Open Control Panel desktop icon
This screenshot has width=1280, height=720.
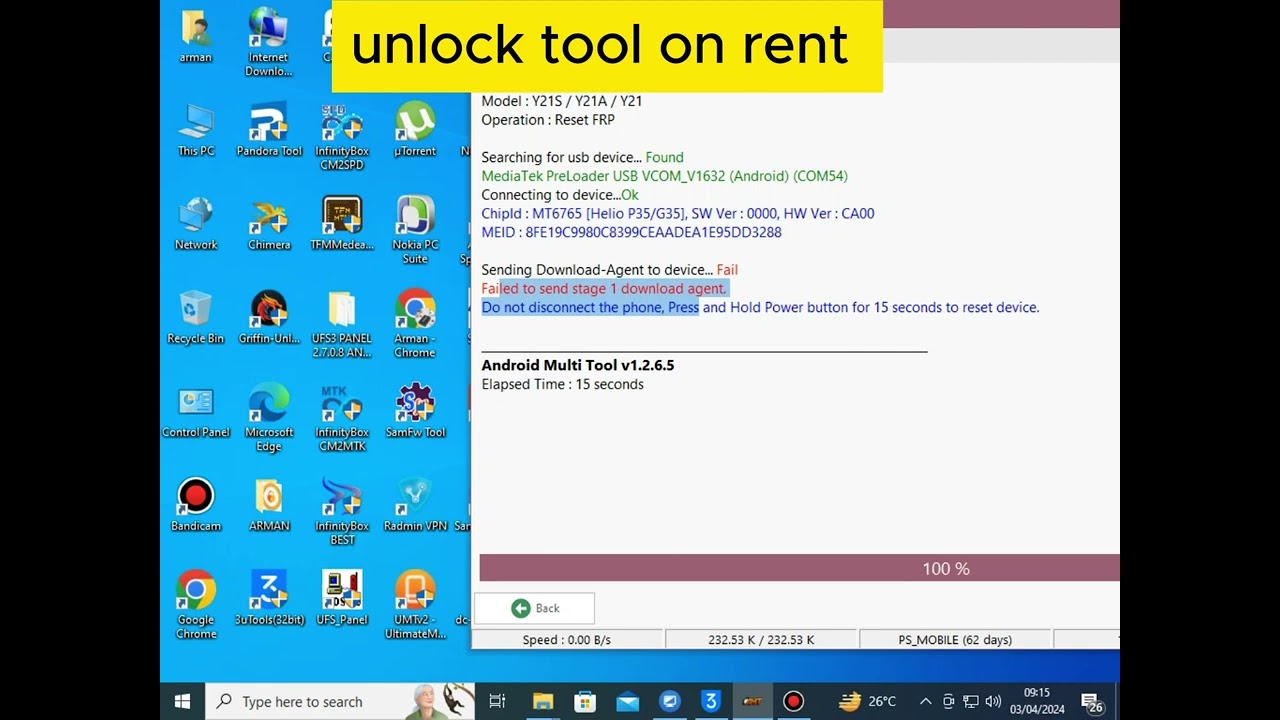196,412
